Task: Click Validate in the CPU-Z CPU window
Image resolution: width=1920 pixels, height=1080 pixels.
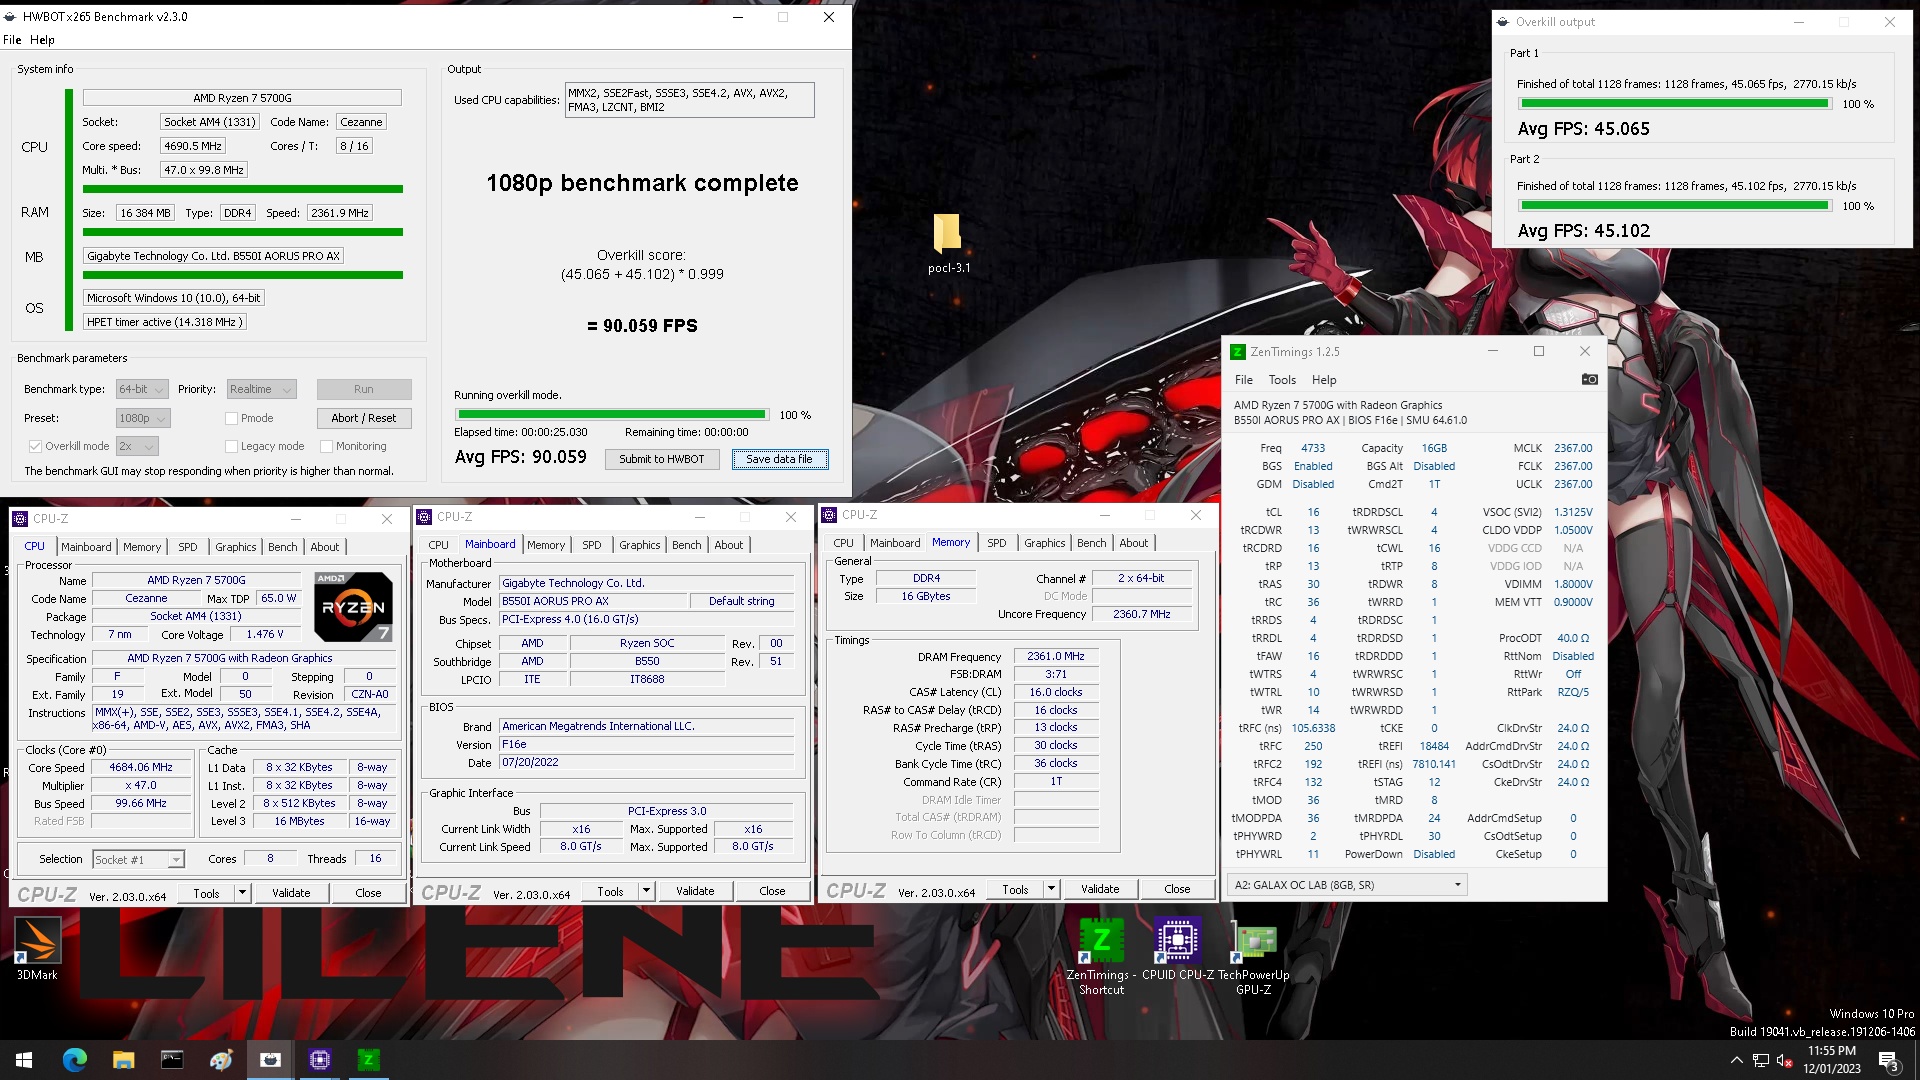Action: 291,893
